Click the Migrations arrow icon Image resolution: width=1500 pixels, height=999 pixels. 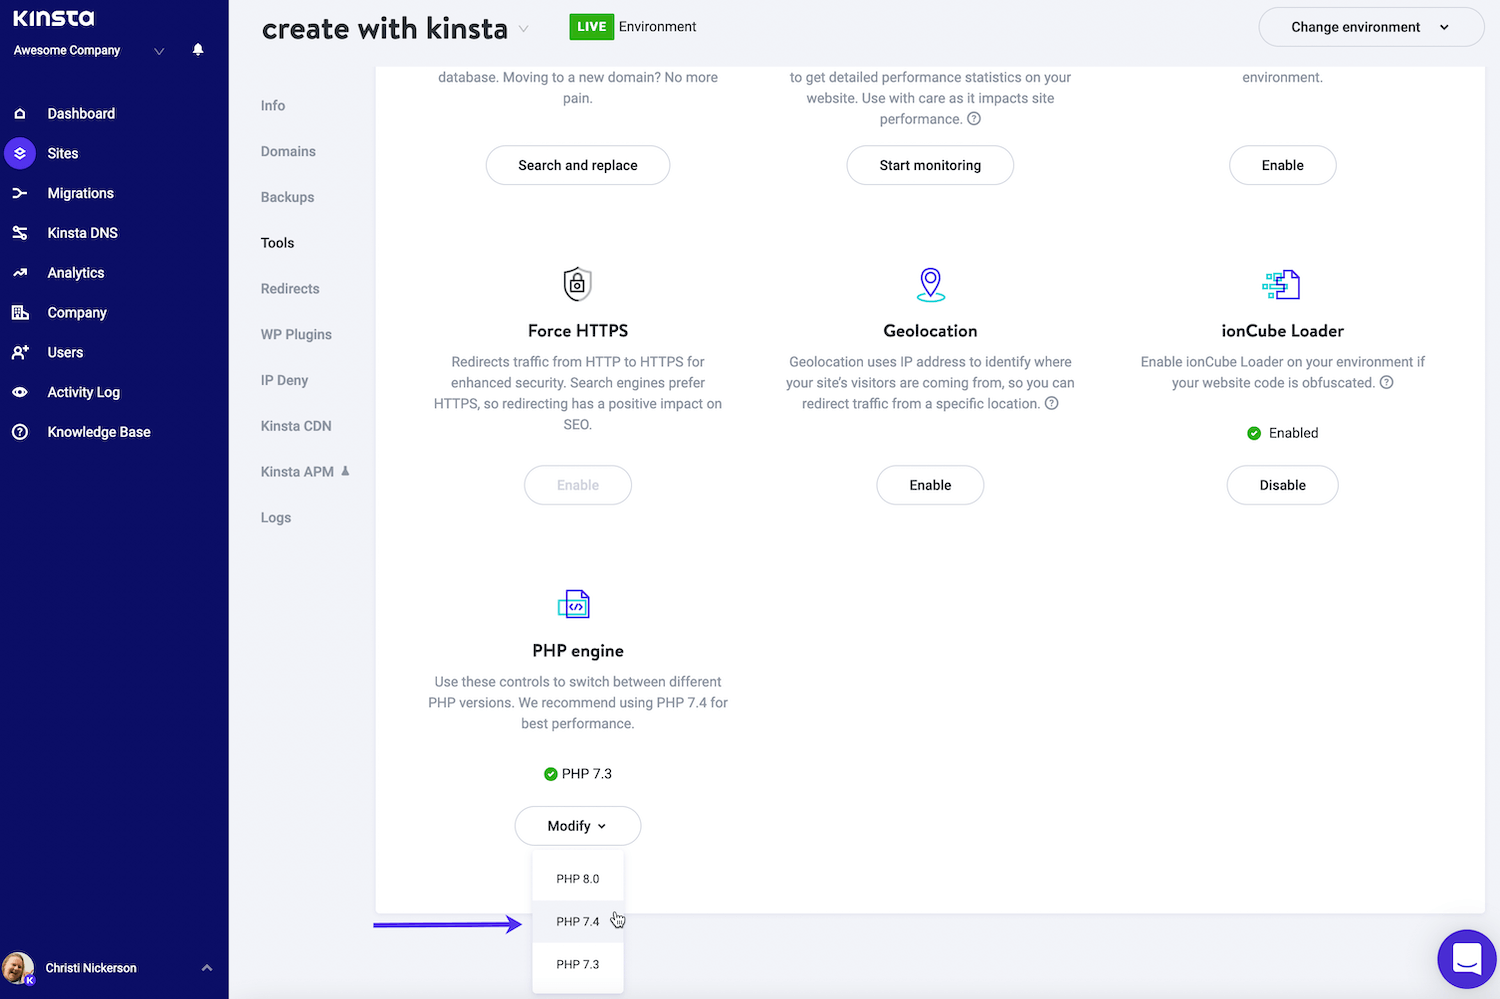pos(20,193)
